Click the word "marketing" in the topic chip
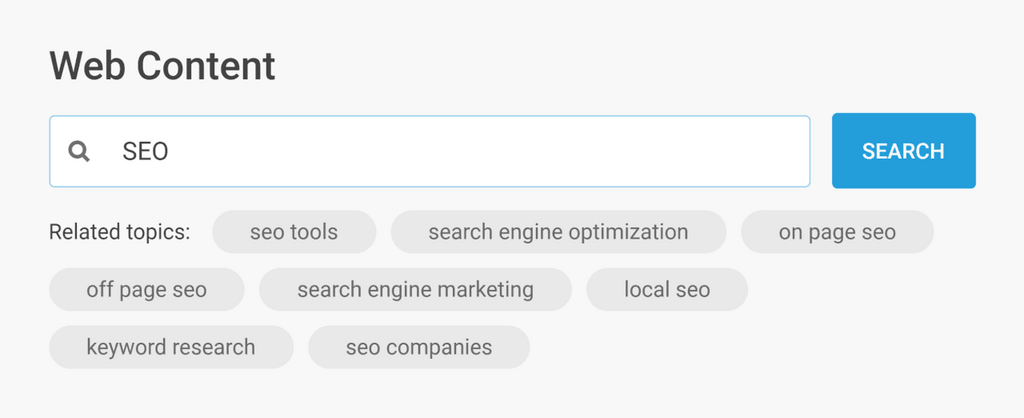 click(x=488, y=290)
